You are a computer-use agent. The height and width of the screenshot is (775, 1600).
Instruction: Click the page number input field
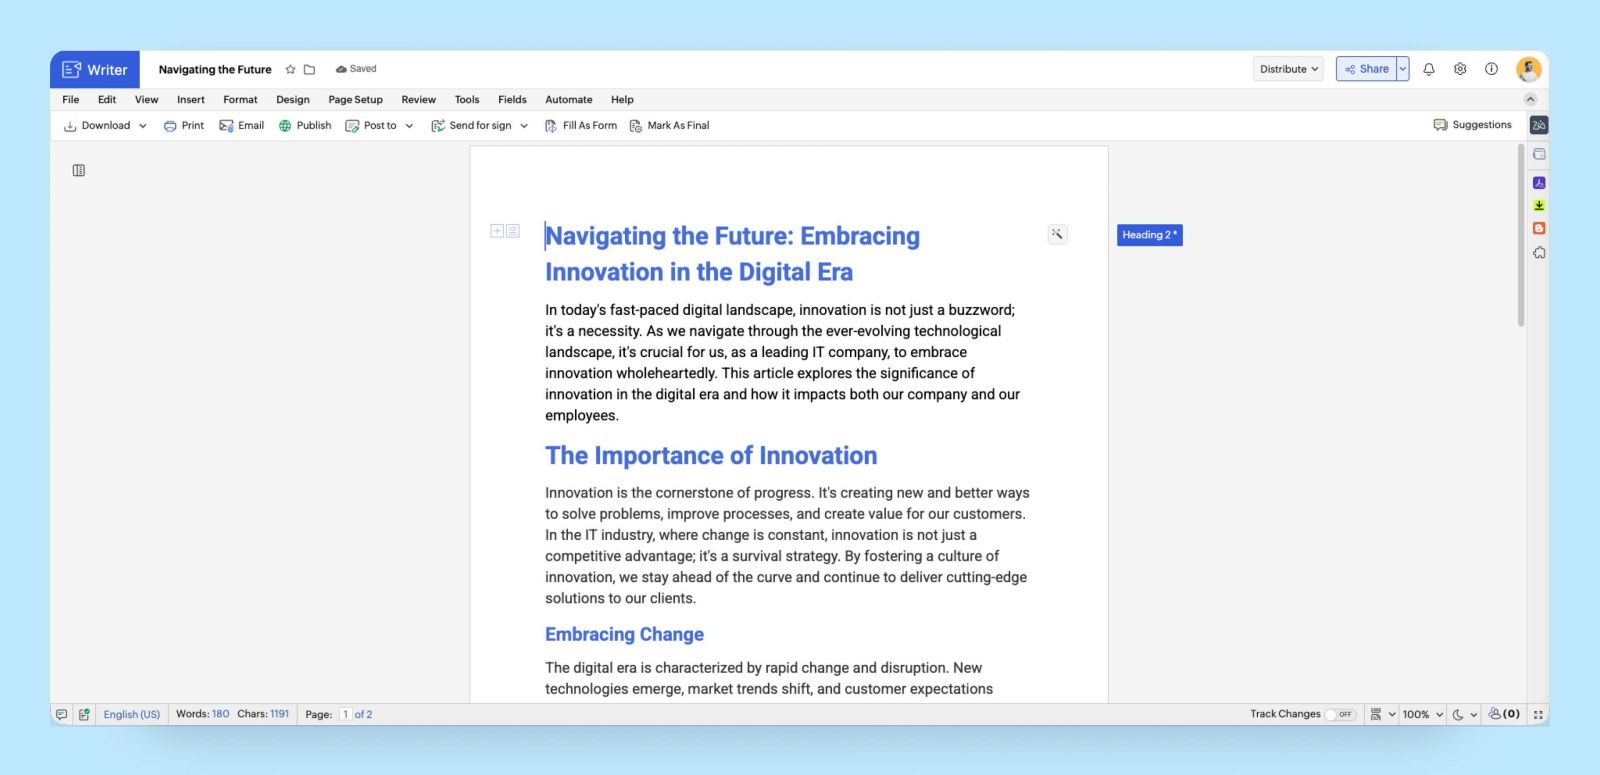(x=345, y=714)
